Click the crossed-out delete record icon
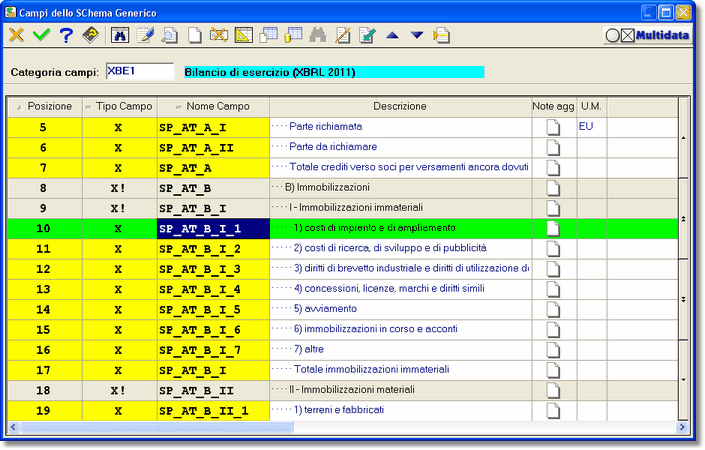The width and height of the screenshot is (705, 450). point(219,35)
